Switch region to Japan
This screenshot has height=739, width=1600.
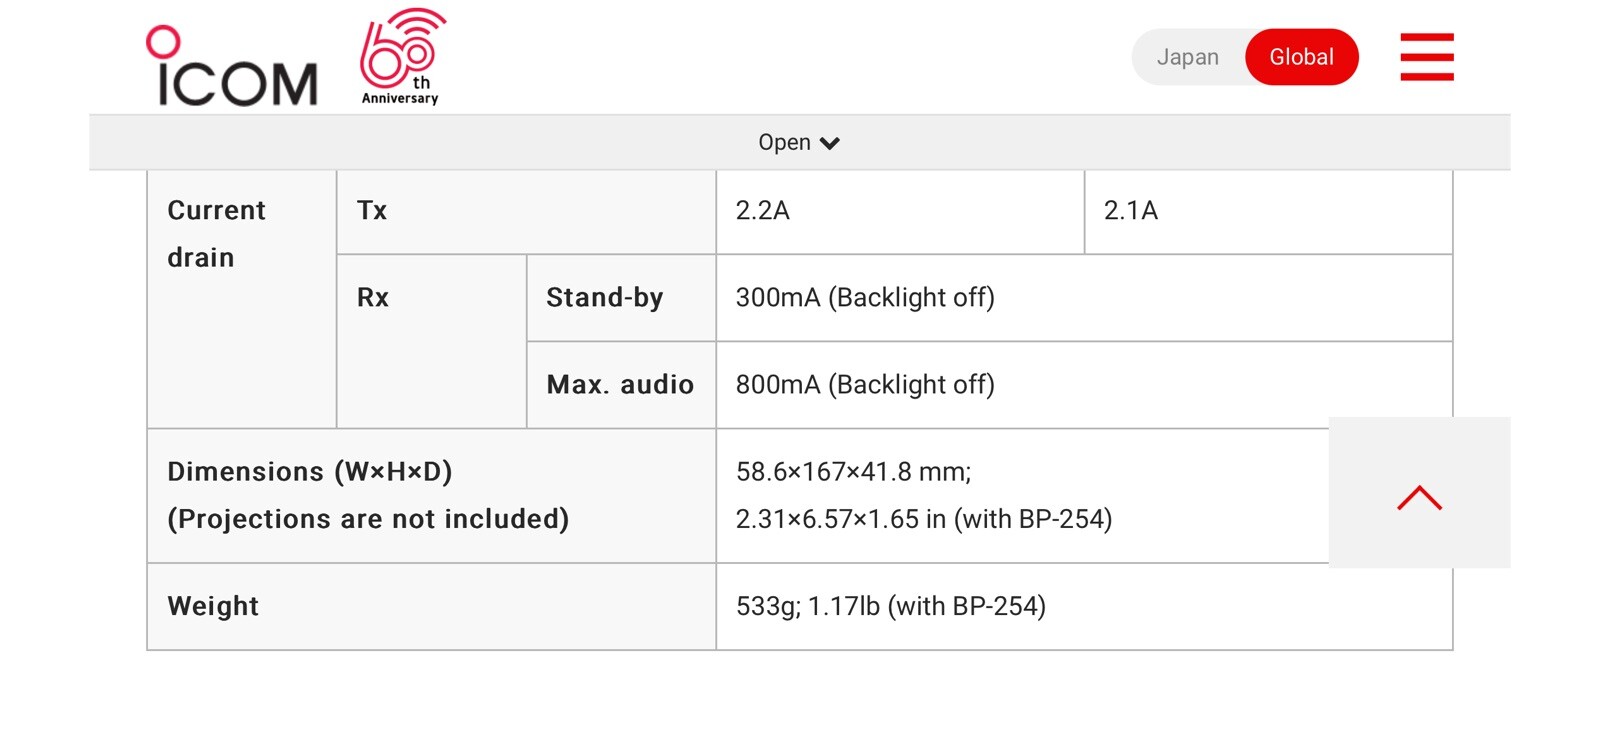click(1188, 57)
